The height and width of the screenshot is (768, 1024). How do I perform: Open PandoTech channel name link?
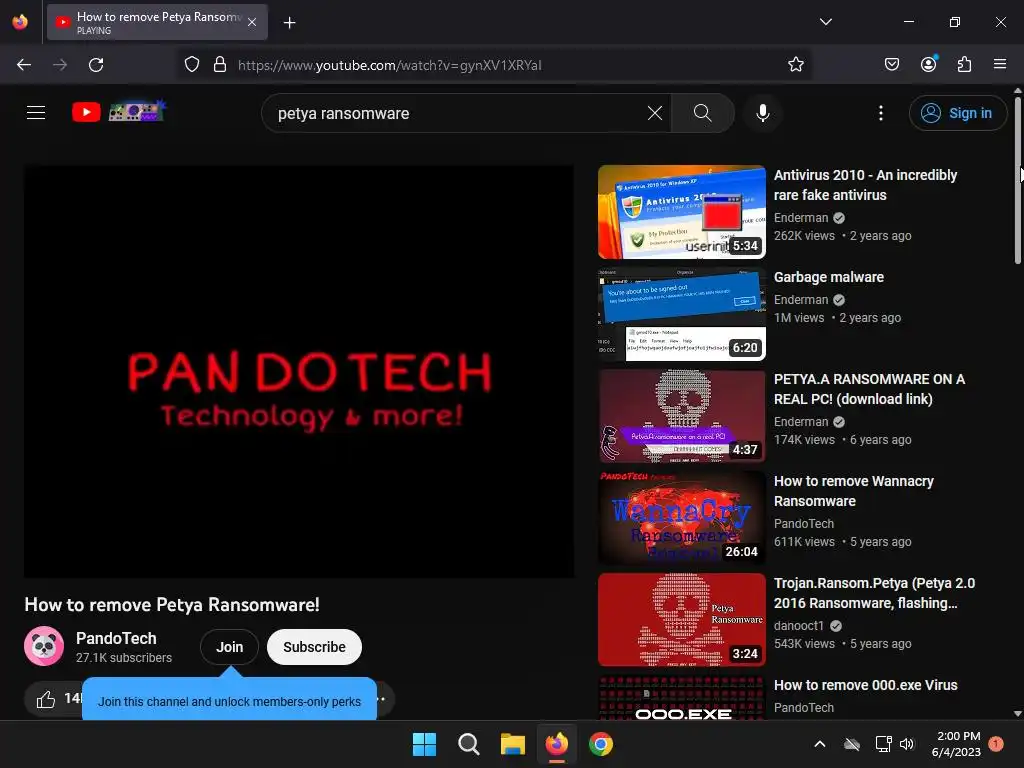[x=116, y=639]
